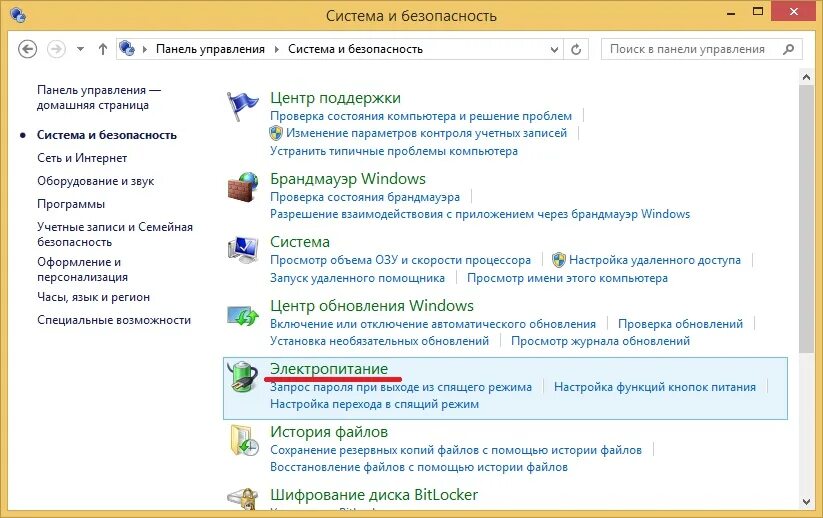Open the Action Center flag icon
Viewport: 823px width, 518px height.
click(x=242, y=107)
